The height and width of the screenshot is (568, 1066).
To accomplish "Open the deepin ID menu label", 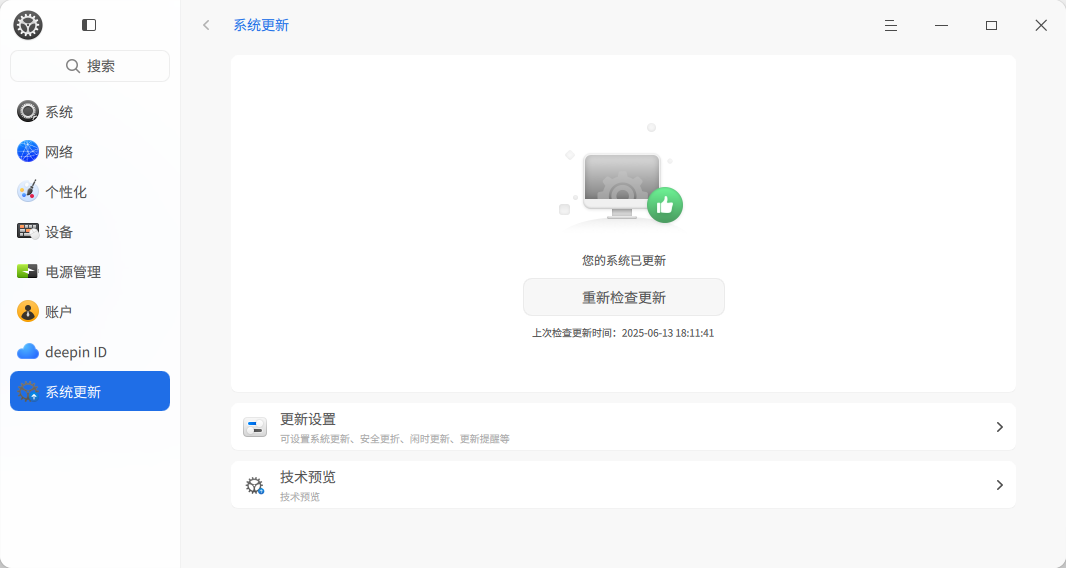I will 76,352.
